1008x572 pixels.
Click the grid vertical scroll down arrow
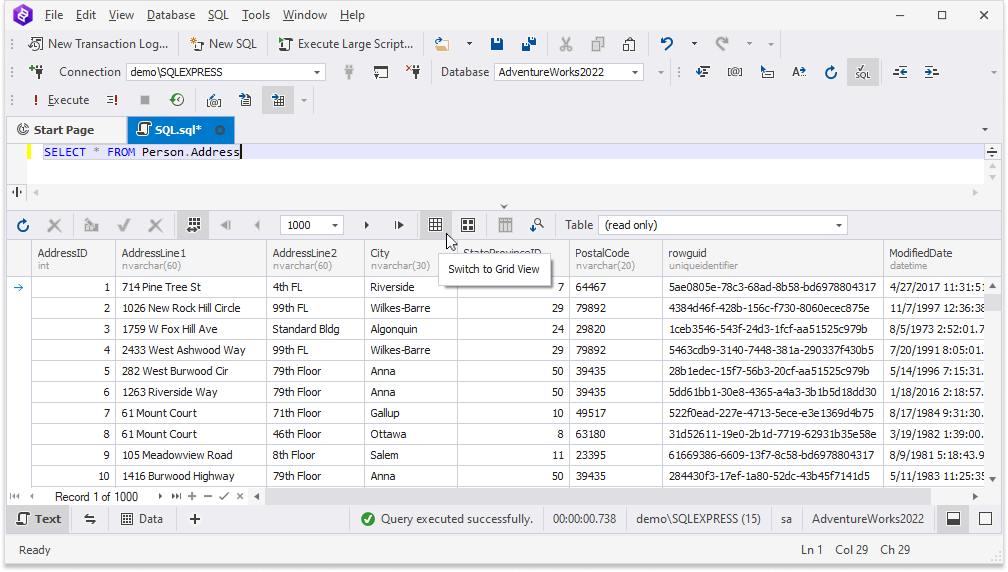[993, 479]
